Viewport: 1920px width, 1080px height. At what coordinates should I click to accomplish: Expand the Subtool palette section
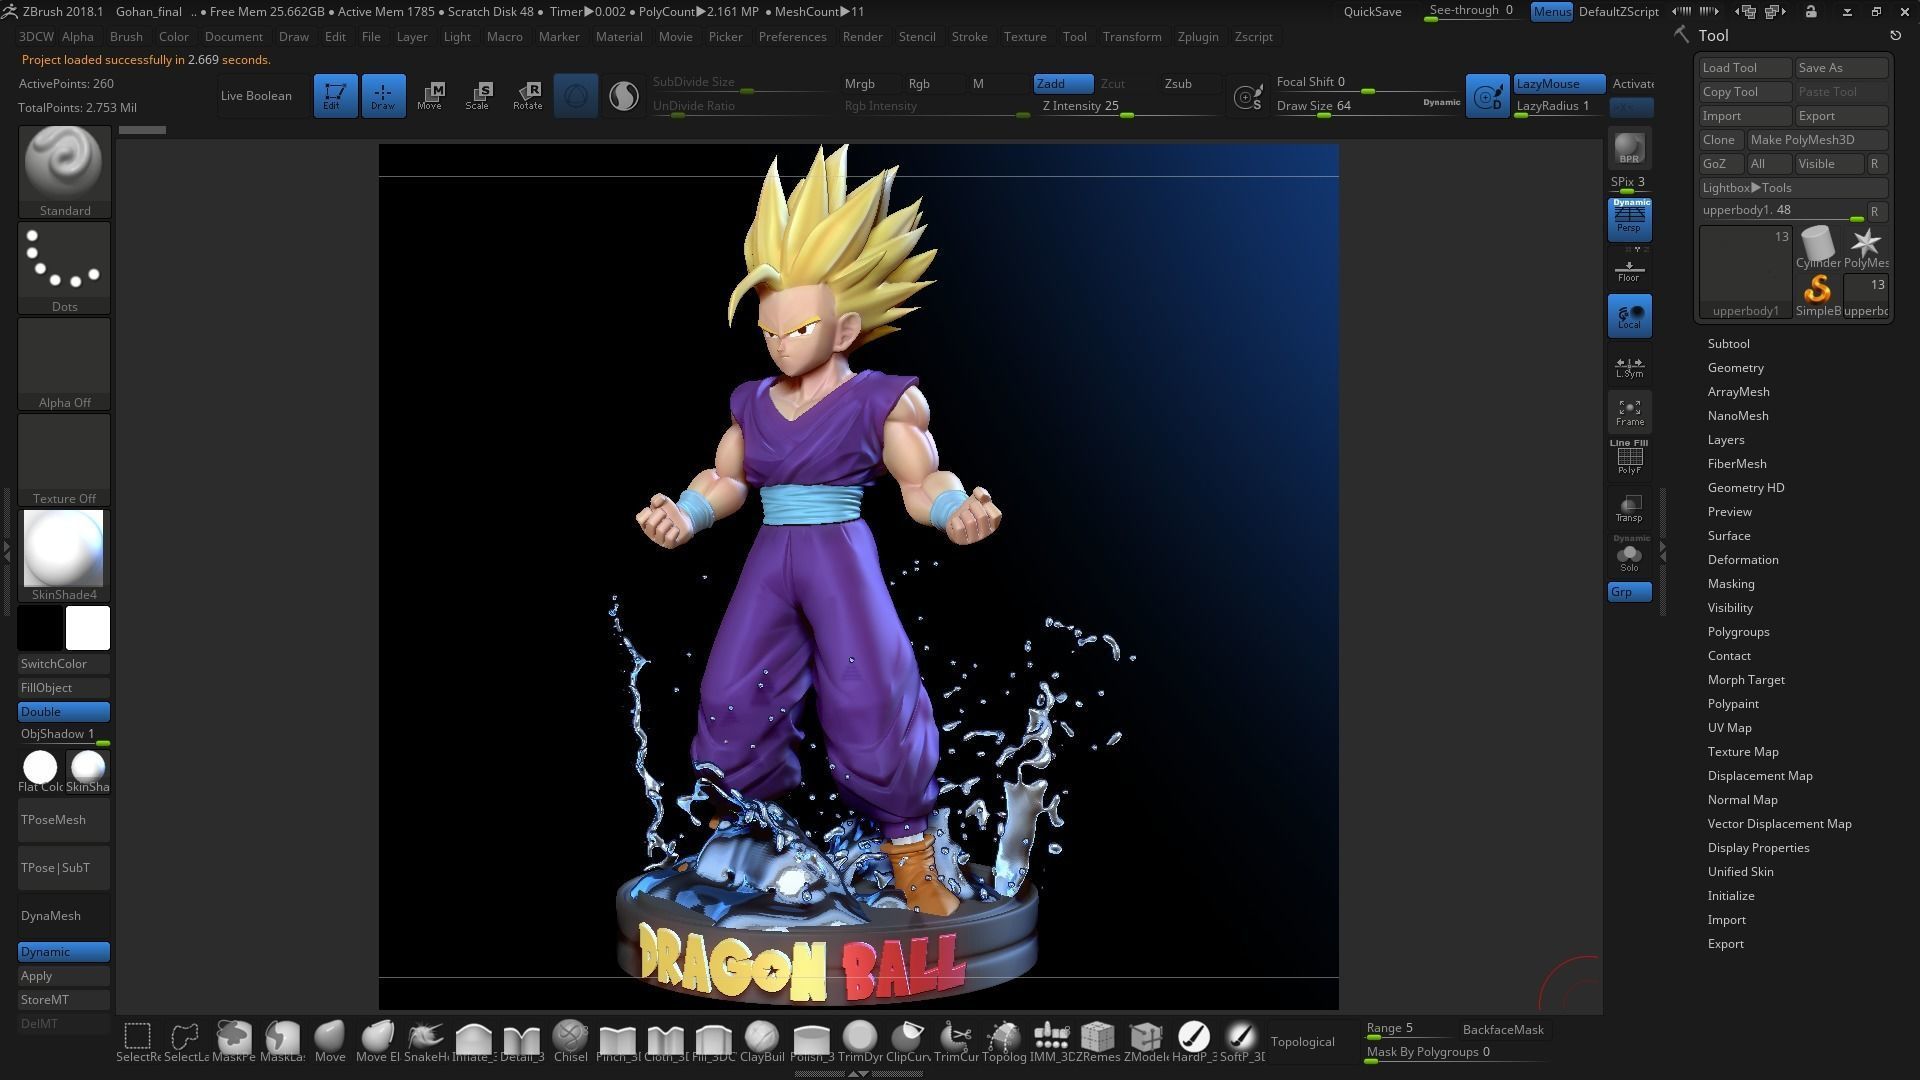coord(1728,344)
